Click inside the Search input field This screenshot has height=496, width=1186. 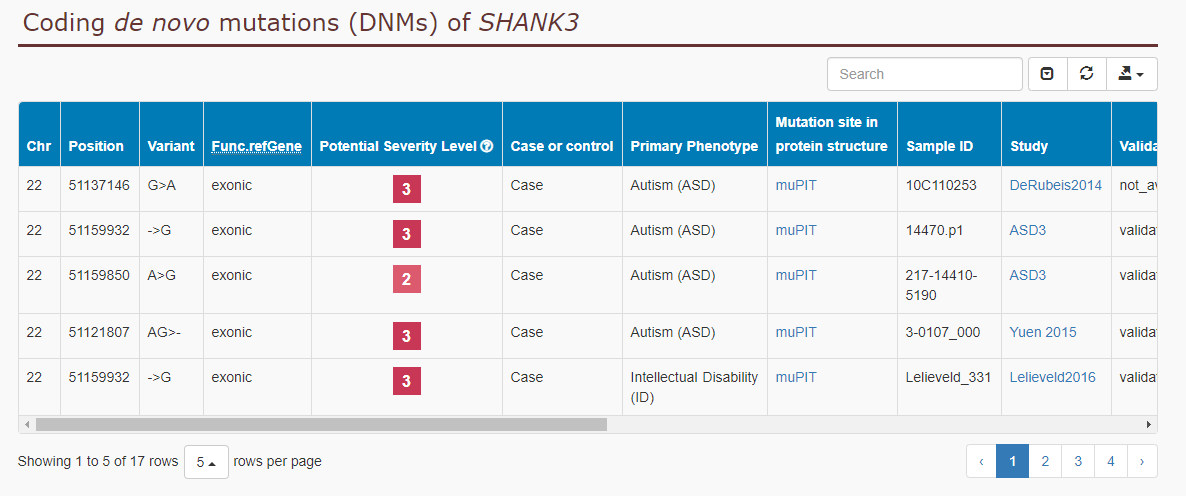(924, 74)
